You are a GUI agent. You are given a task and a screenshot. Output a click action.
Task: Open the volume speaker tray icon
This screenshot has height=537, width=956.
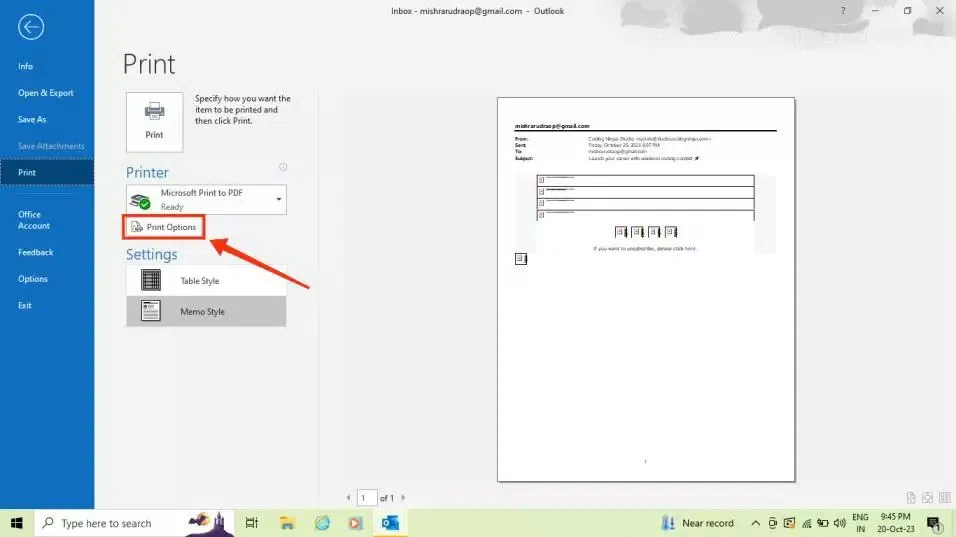840,523
